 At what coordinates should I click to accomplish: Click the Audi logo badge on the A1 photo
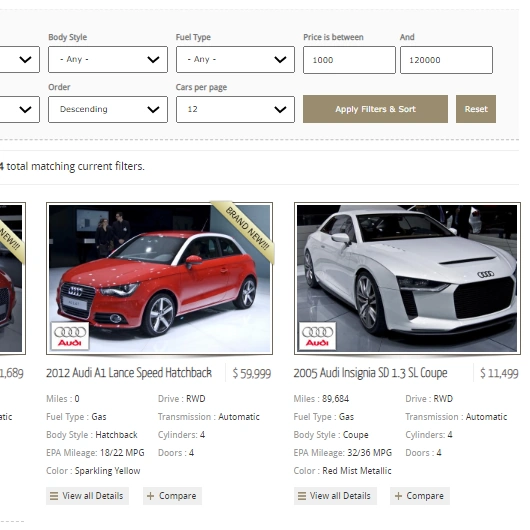coord(70,336)
